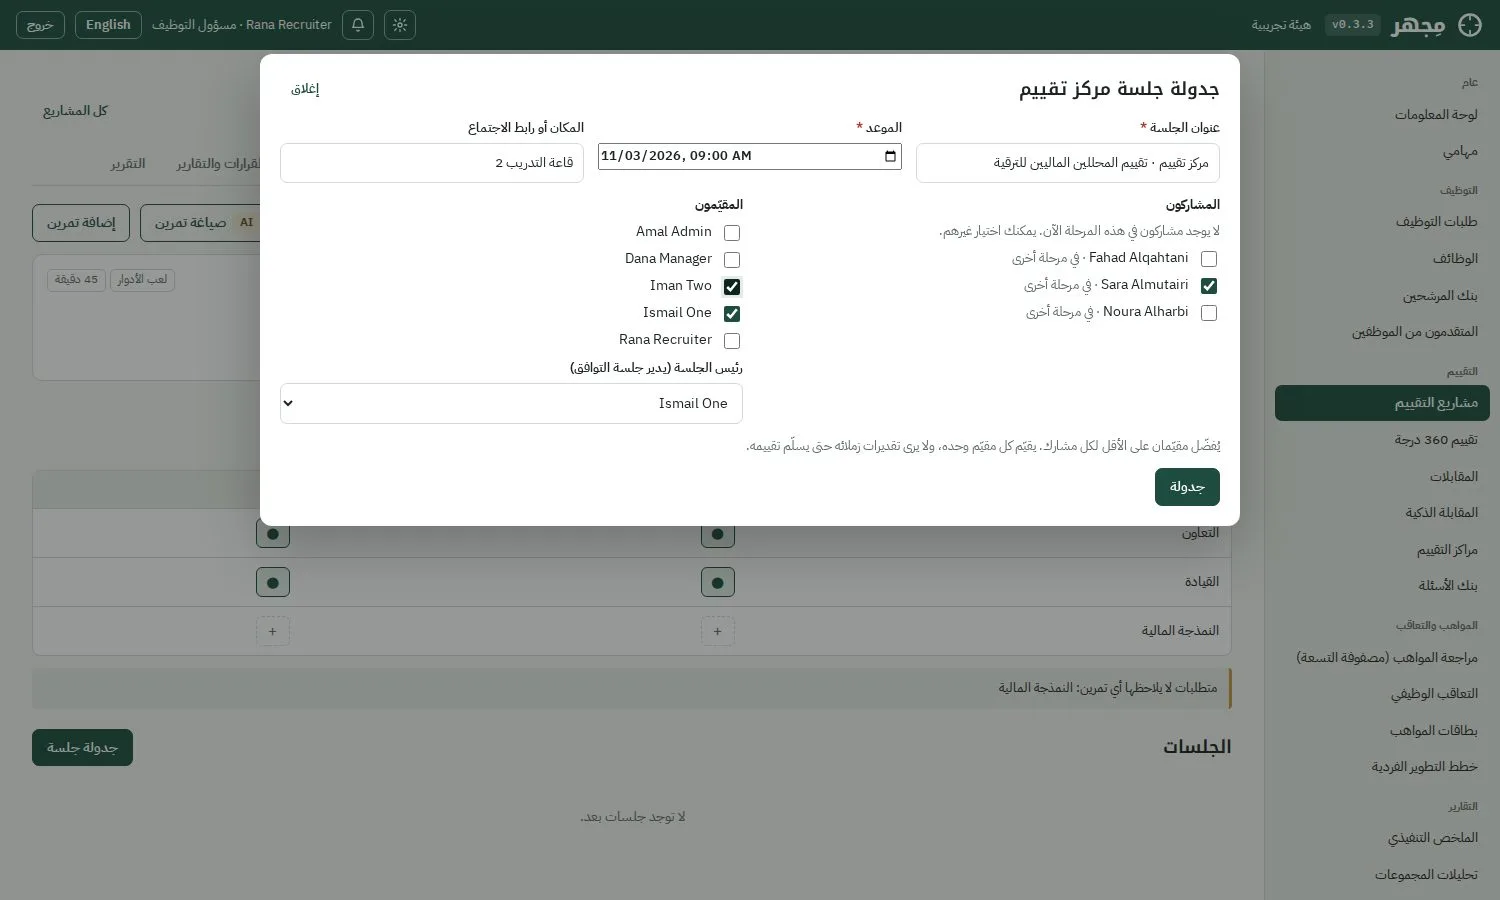Viewport: 1500px width, 900px height.
Task: Click the session title input field
Action: click(1068, 163)
